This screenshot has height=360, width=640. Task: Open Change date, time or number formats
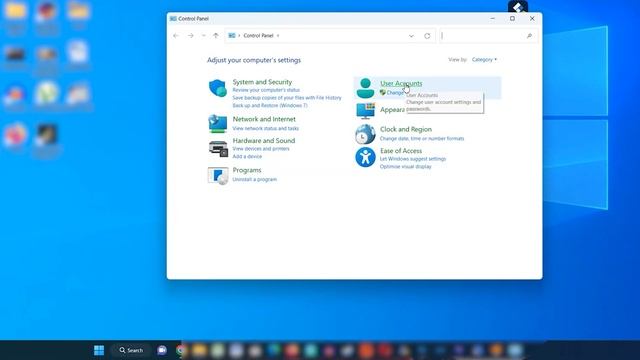click(422, 138)
